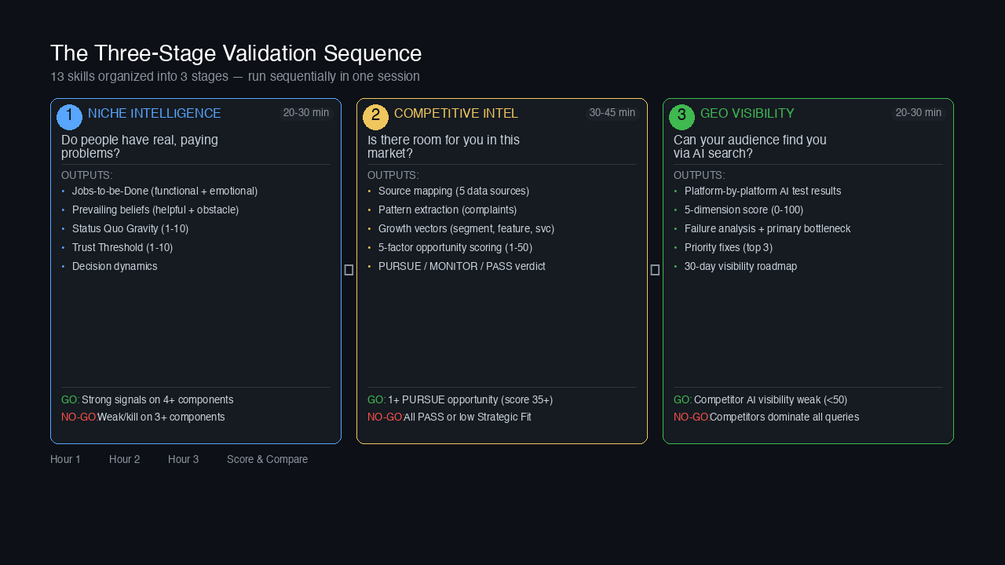The image size is (1005, 565).
Task: Click the 20-30 min badge on GEO Visibility
Action: (918, 113)
